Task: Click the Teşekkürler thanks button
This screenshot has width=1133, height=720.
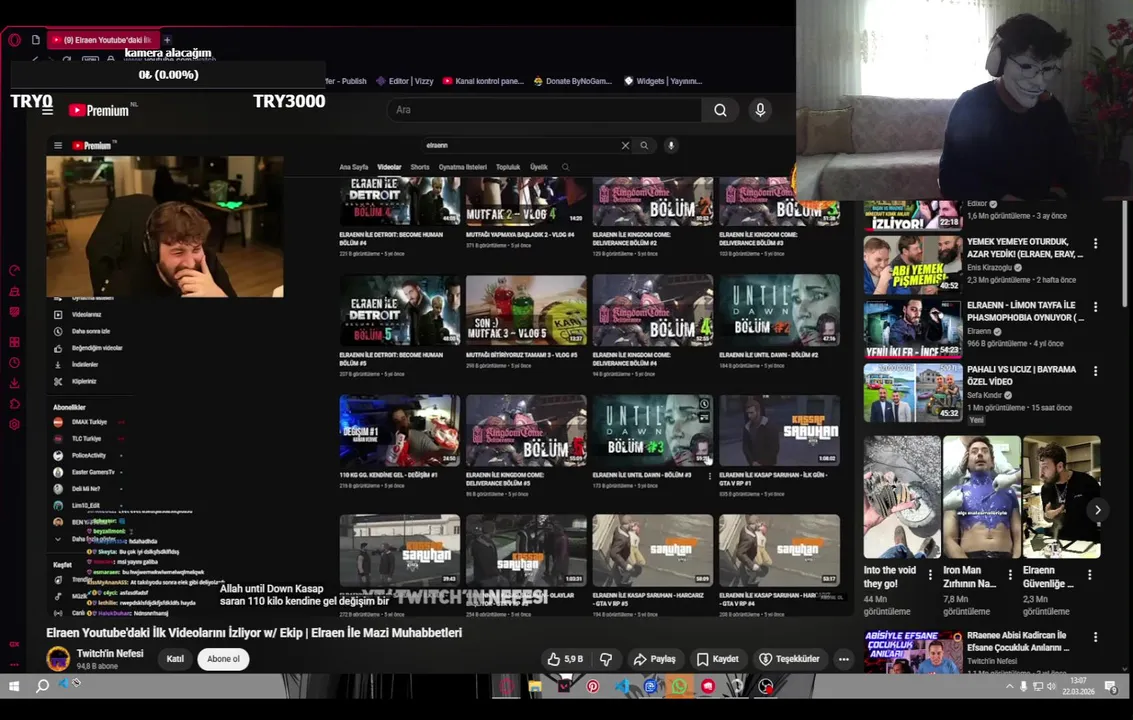Action: [x=789, y=659]
